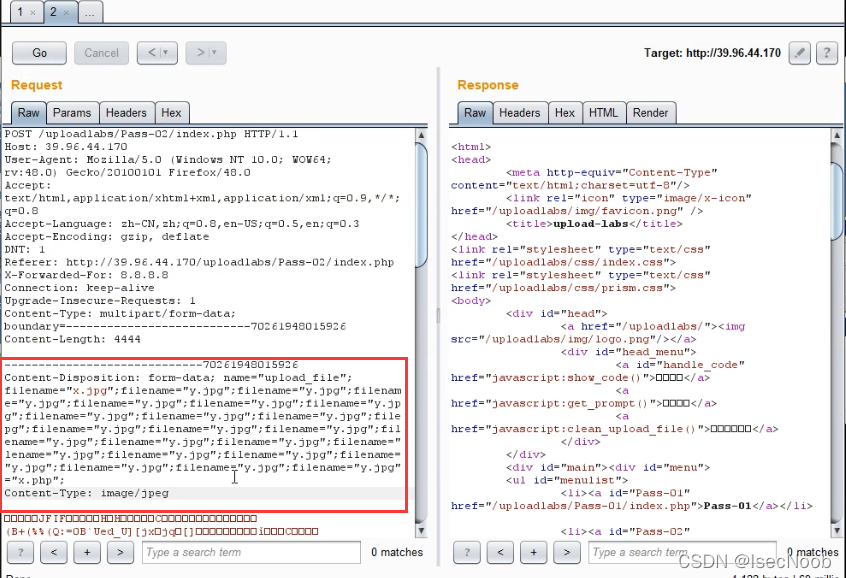This screenshot has height=578, width=846.
Task: Click response pane scrollbar down arrow
Action: 837,531
